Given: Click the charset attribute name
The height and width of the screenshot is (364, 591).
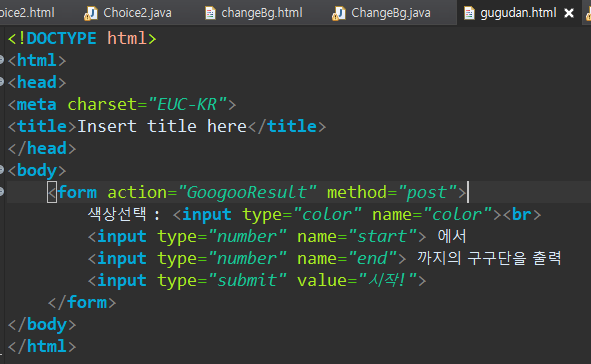Looking at the screenshot, I should click(x=102, y=104).
